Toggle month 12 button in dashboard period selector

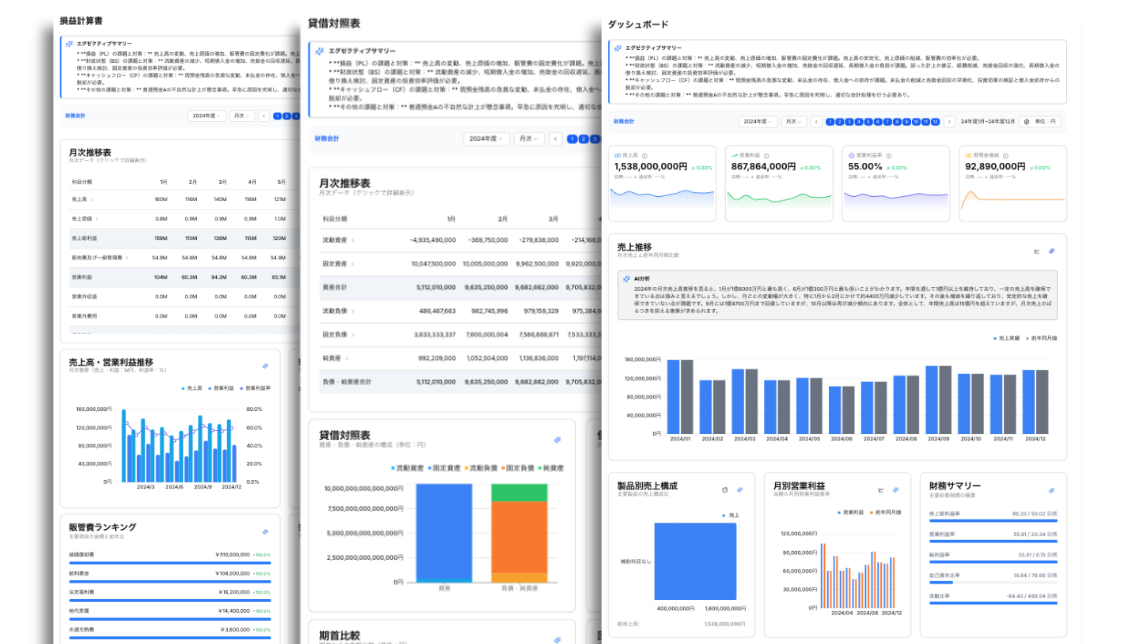click(935, 121)
